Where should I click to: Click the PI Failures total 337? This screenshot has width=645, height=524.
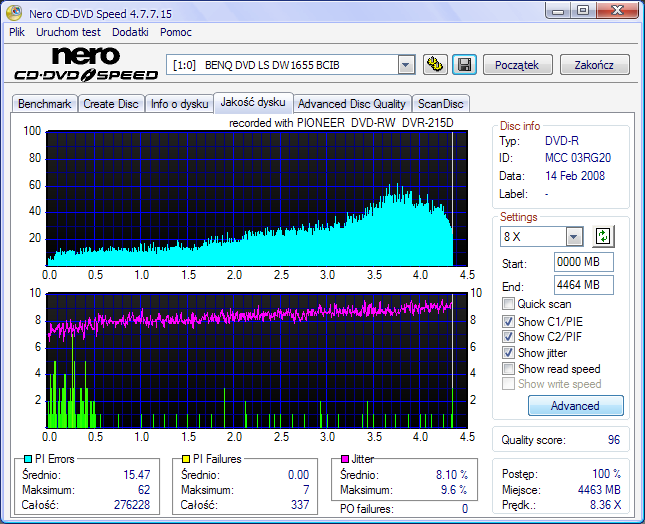pyautogui.click(x=300, y=505)
